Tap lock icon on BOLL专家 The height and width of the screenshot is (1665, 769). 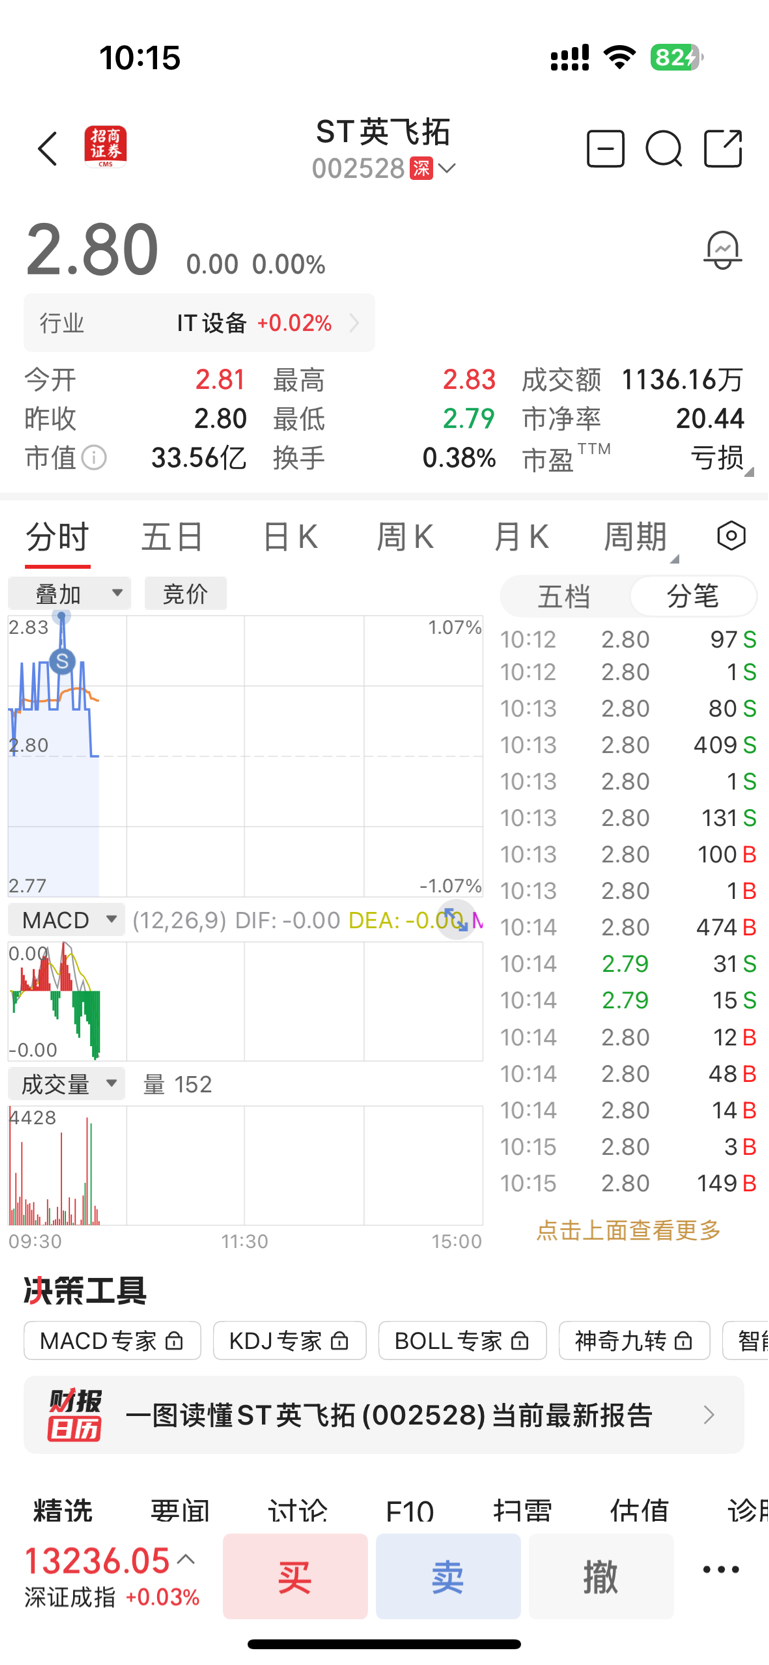point(520,1341)
